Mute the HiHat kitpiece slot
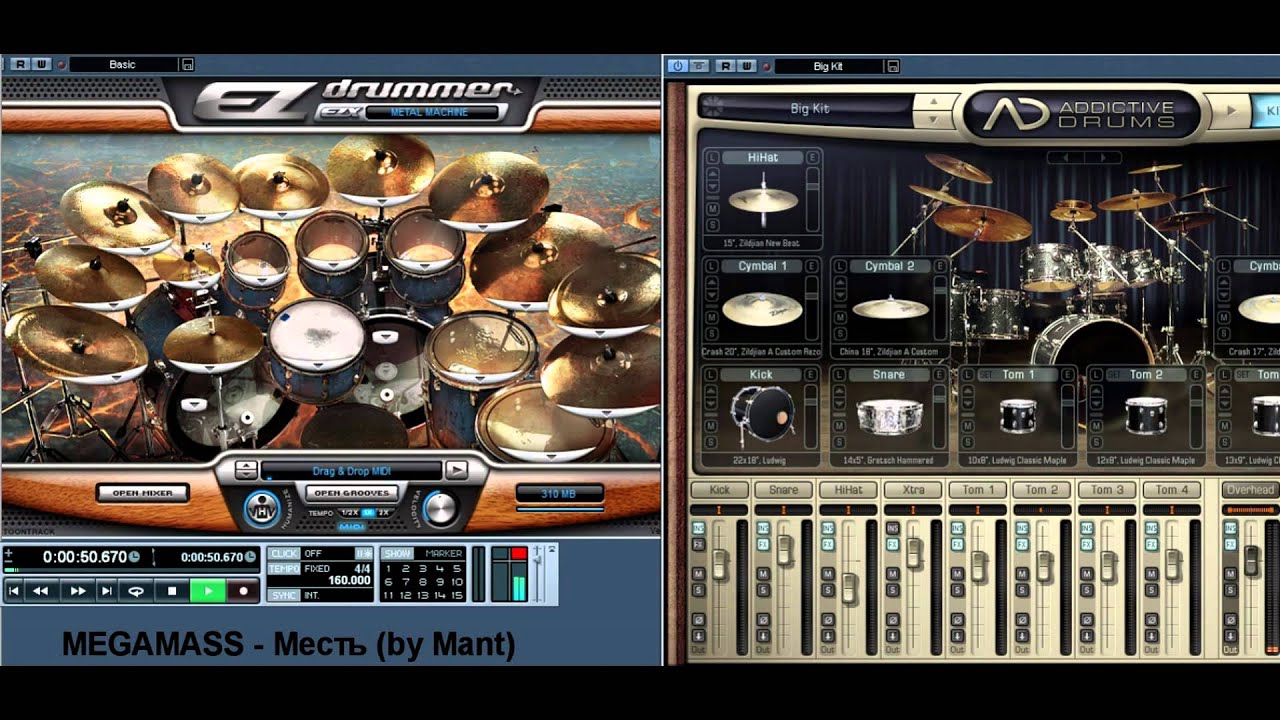 (x=711, y=209)
